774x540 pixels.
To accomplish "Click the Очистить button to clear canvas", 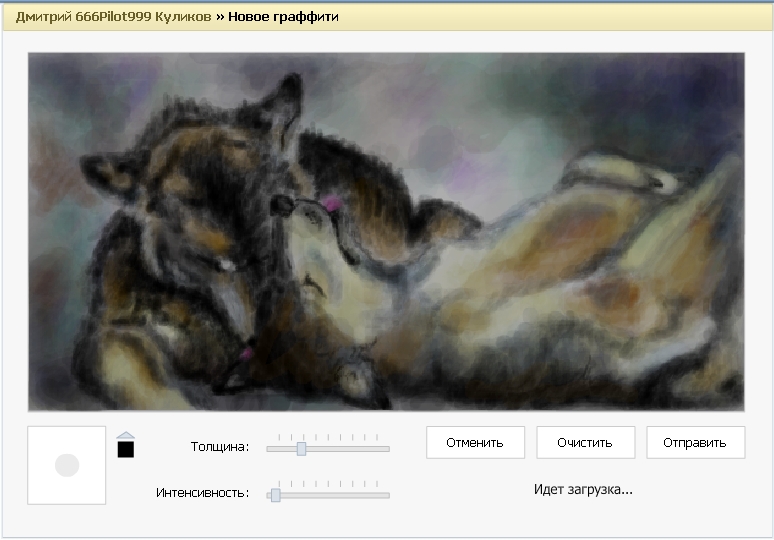I will tap(585, 443).
